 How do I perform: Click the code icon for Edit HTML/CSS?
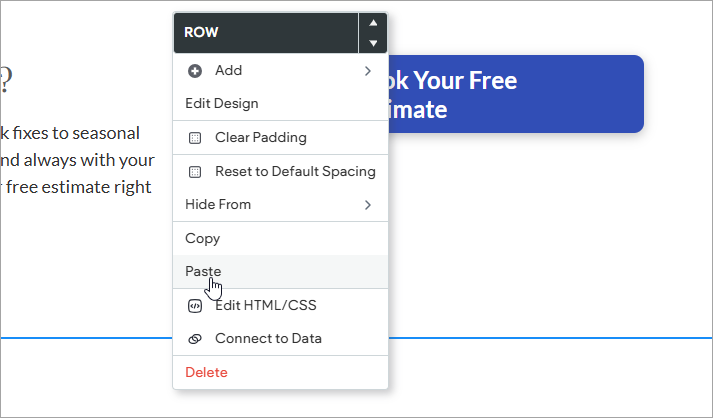pyautogui.click(x=194, y=306)
